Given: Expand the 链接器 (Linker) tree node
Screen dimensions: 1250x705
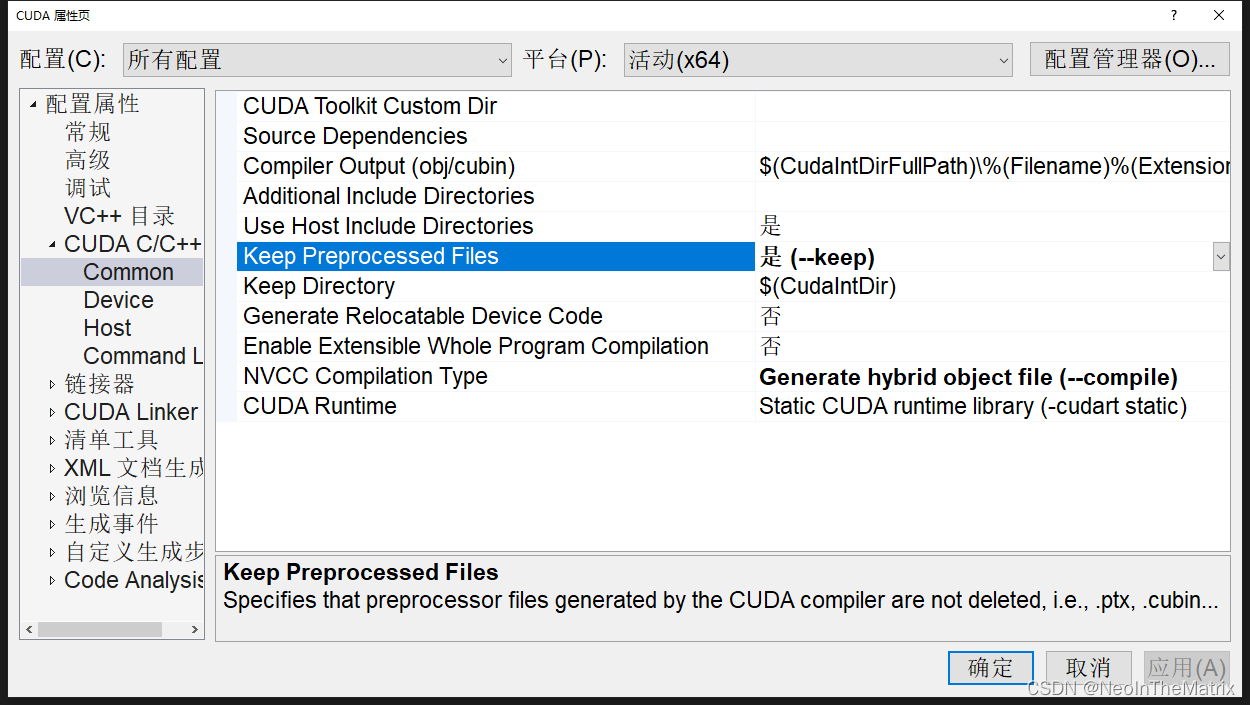Looking at the screenshot, I should [54, 383].
